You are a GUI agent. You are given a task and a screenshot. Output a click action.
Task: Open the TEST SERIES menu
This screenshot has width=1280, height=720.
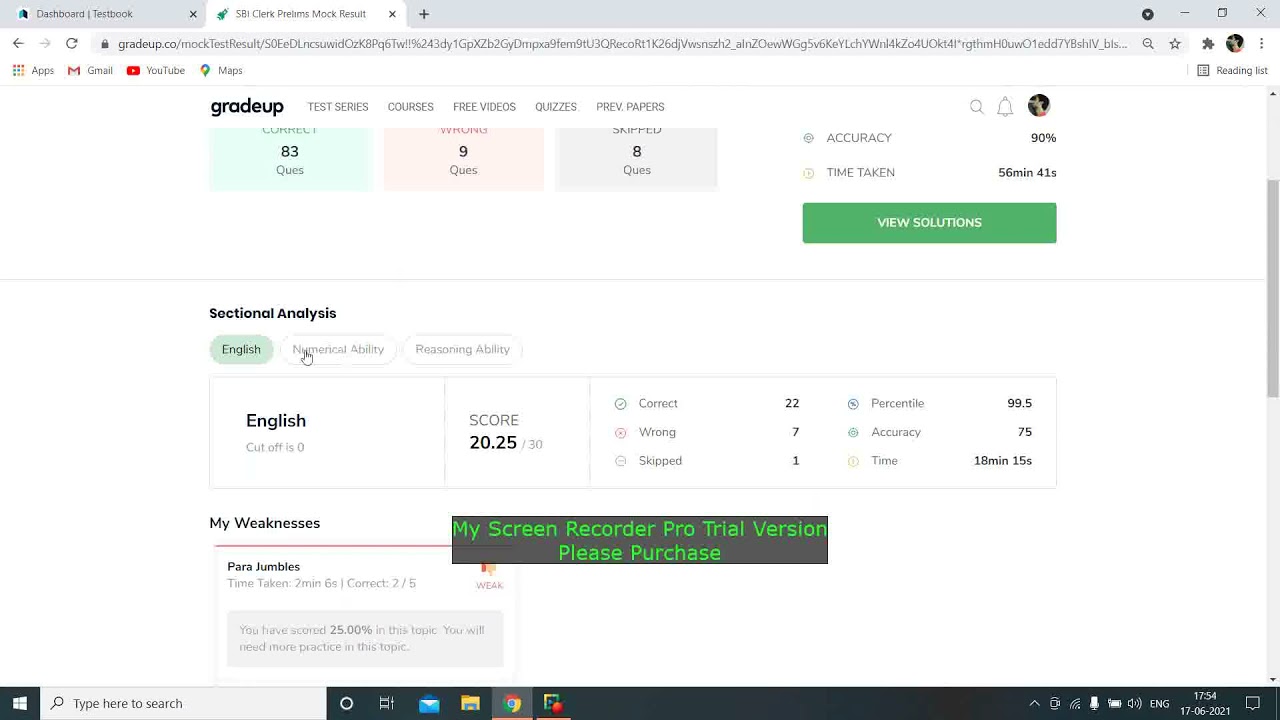pos(338,107)
